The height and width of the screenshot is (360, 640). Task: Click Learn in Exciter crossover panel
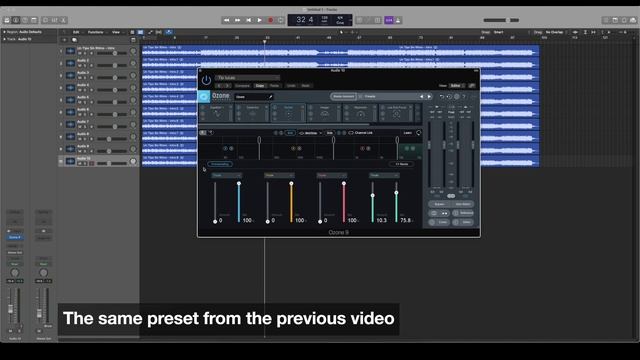(407, 133)
